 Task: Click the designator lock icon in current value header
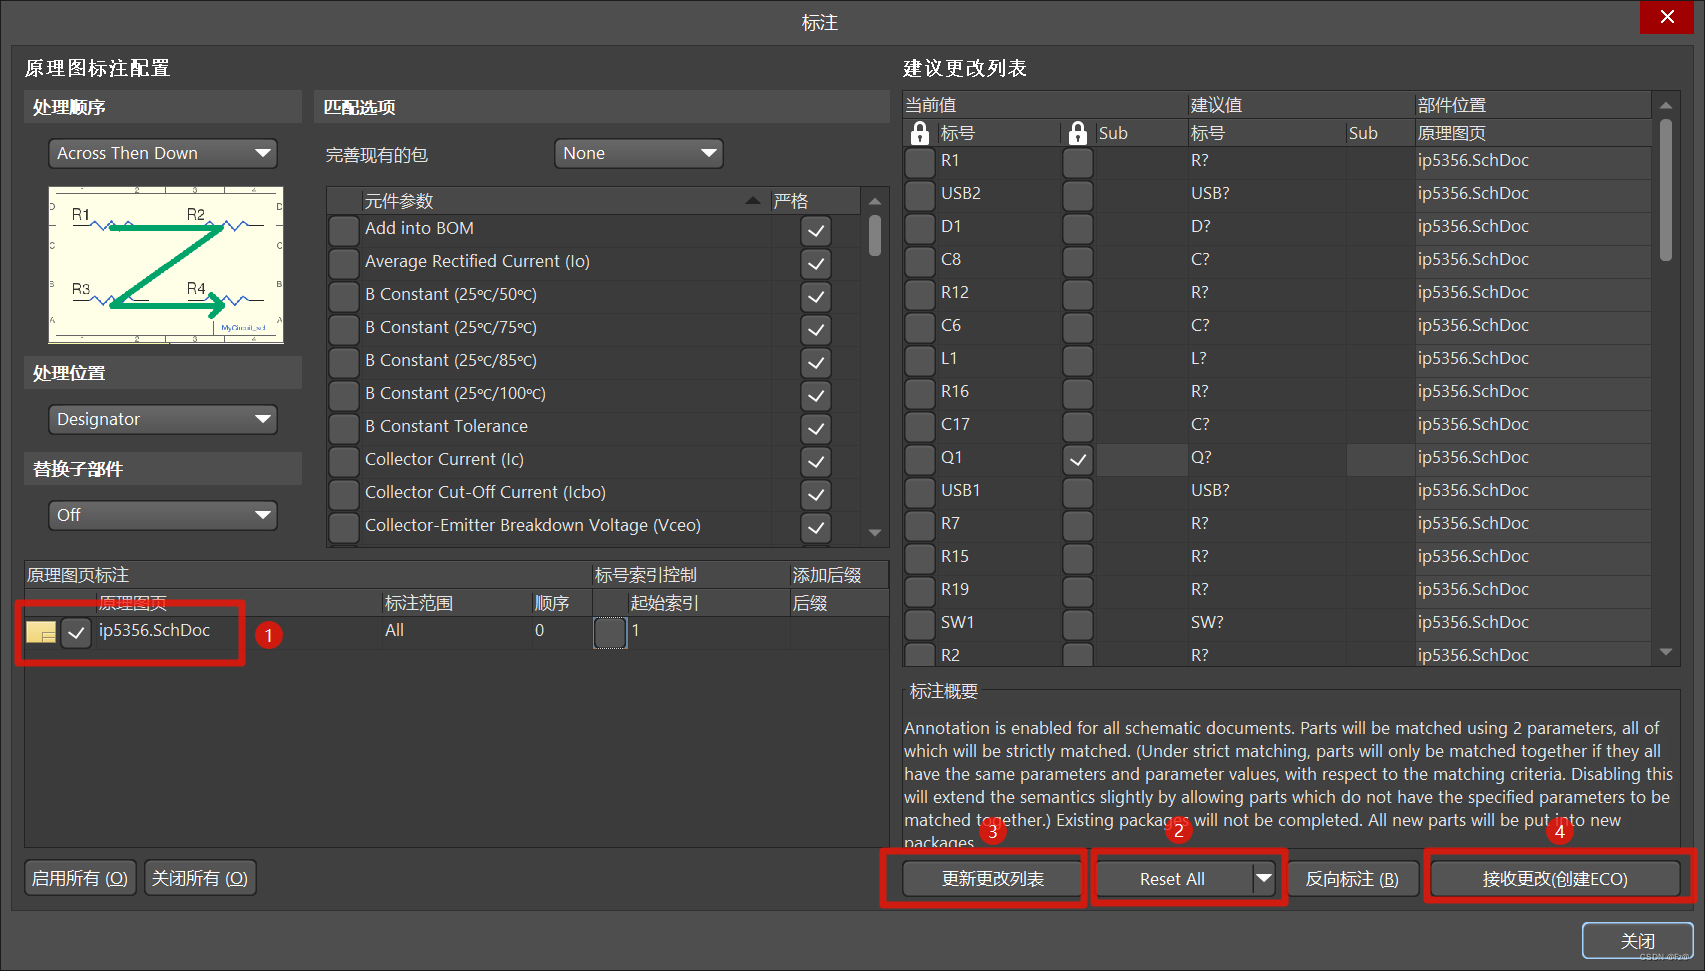coord(920,133)
